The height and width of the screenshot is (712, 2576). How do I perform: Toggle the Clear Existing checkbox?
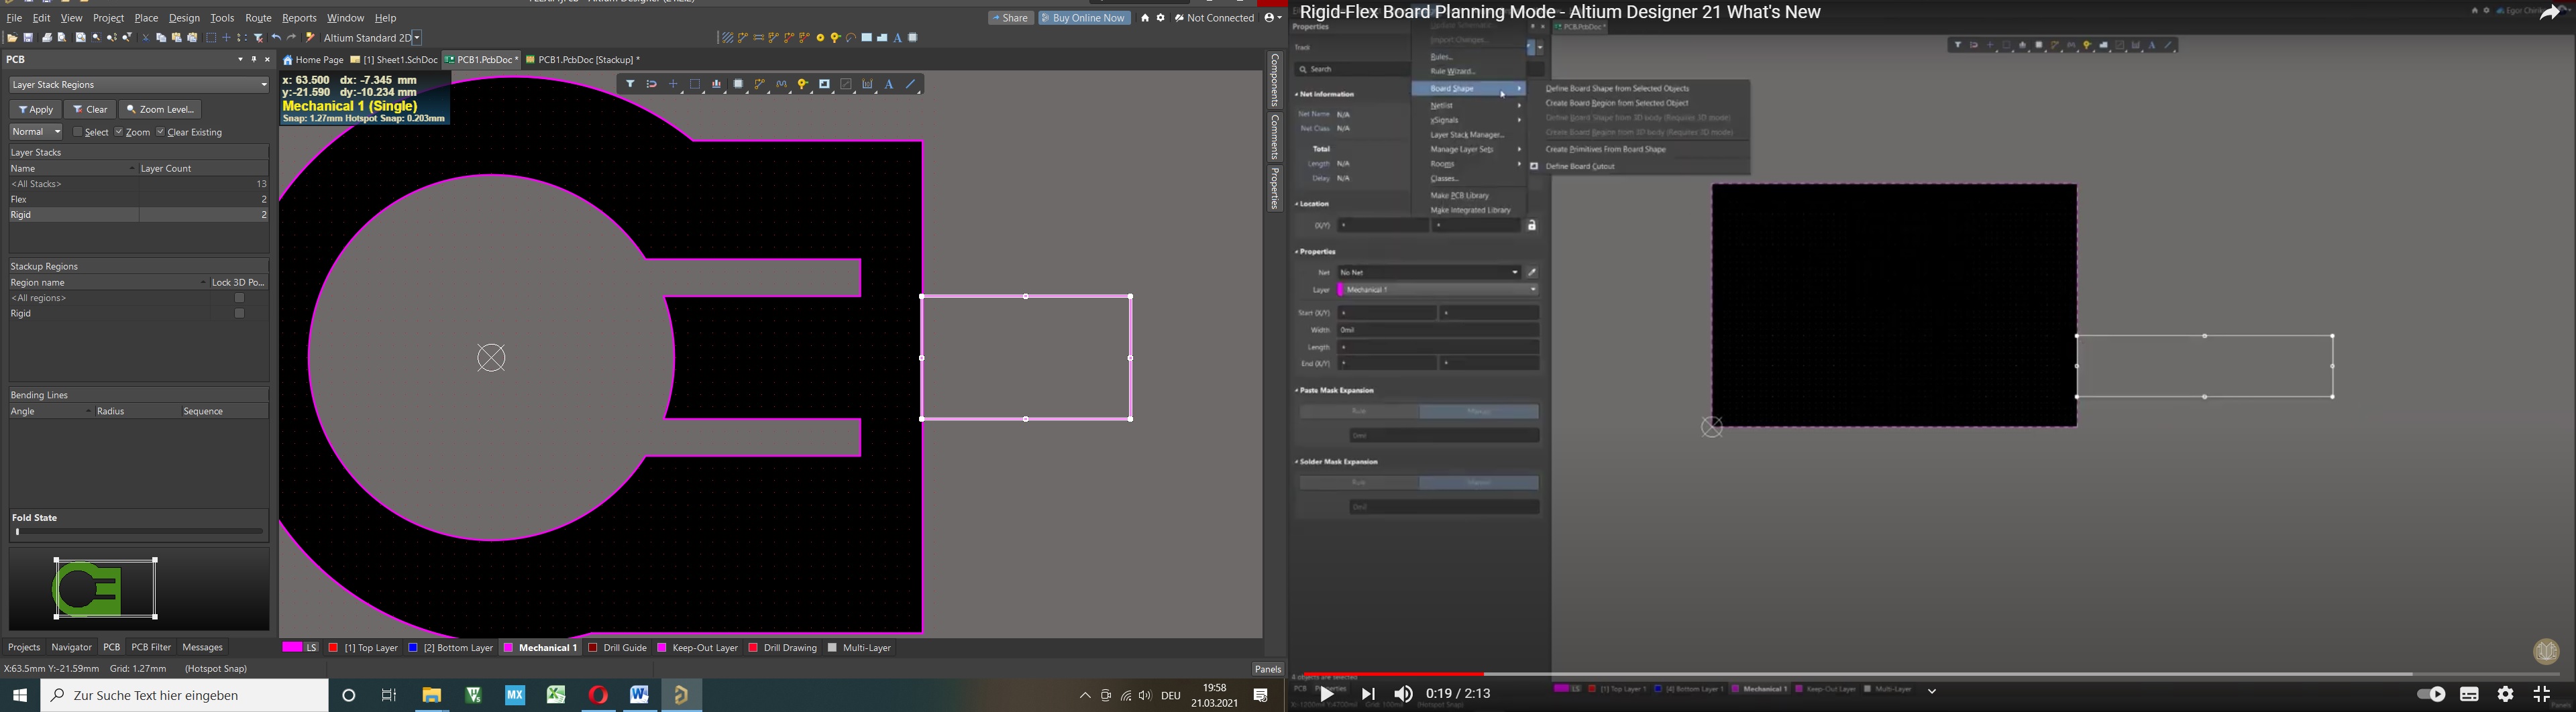(161, 132)
